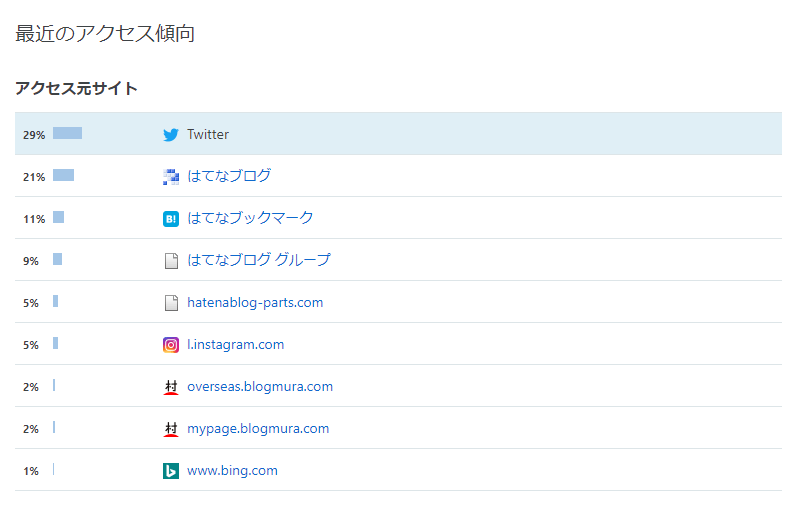Click the はてなブログ pixel icon
This screenshot has width=811, height=507.
[x=171, y=177]
